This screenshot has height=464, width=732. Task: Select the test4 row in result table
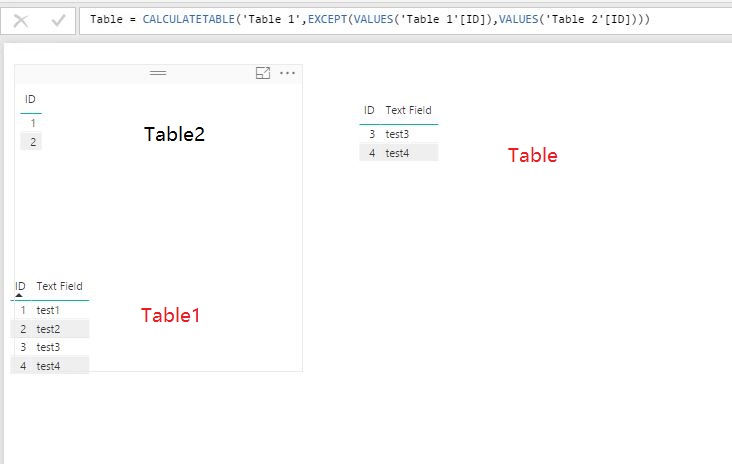399,153
